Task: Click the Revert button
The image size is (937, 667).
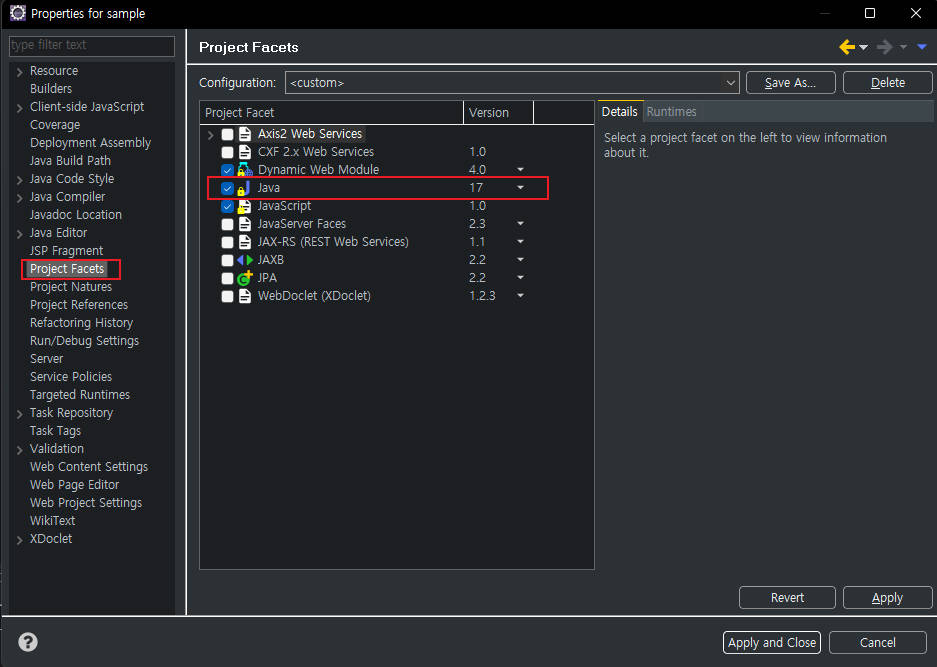Action: [787, 598]
